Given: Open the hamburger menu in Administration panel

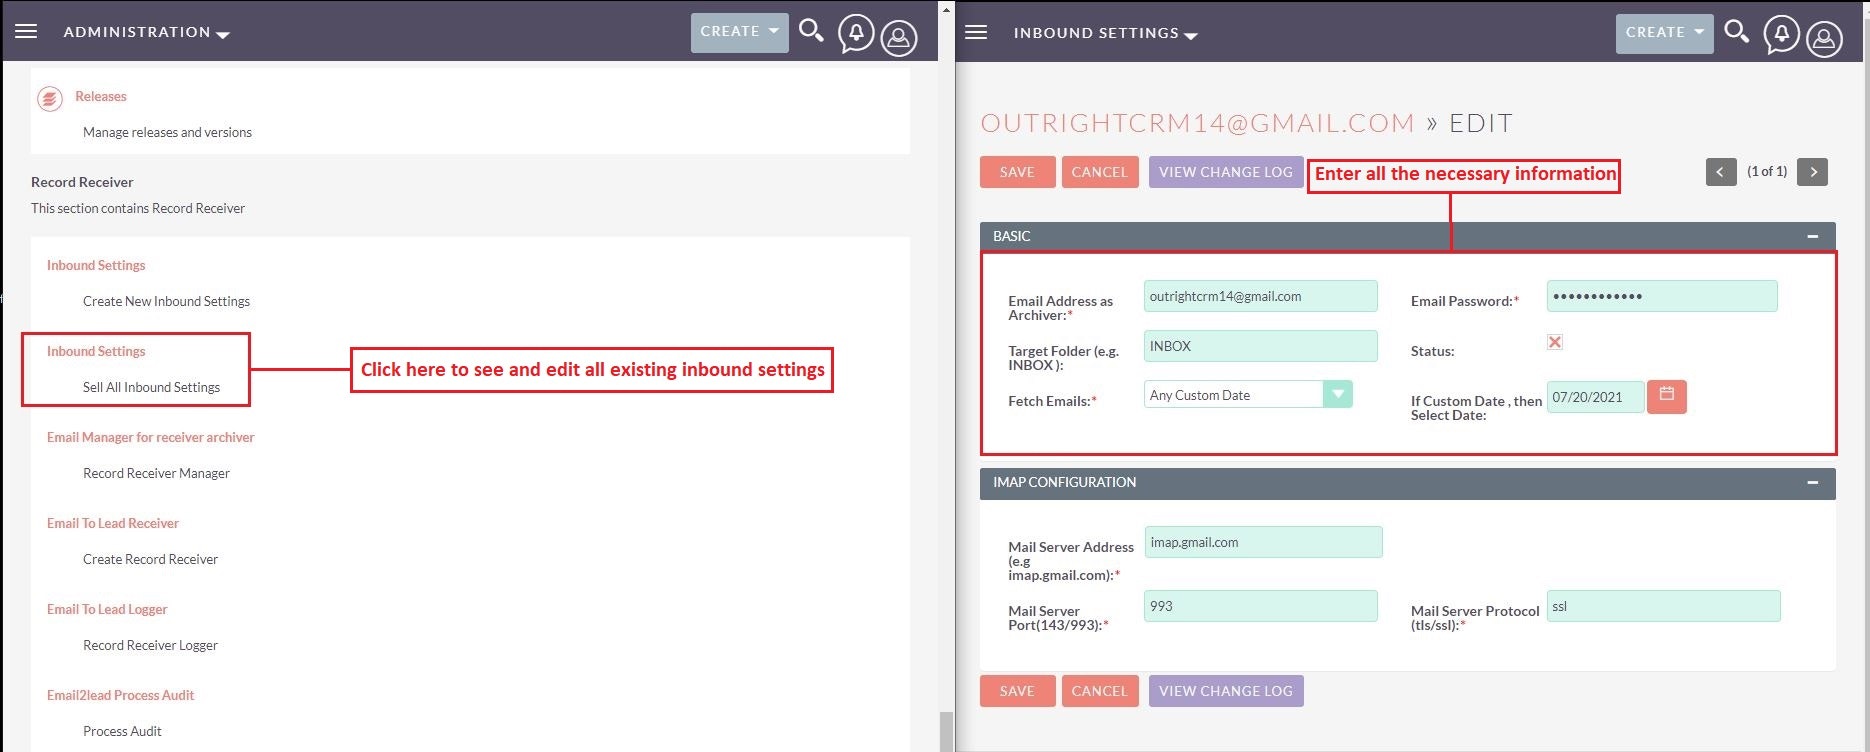Looking at the screenshot, I should [x=27, y=32].
